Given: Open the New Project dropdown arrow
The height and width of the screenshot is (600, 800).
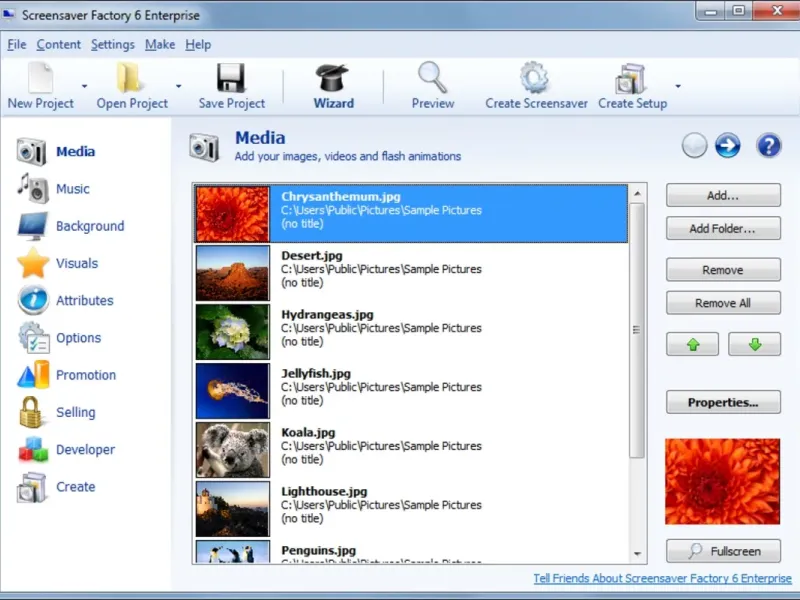Looking at the screenshot, I should click(84, 86).
